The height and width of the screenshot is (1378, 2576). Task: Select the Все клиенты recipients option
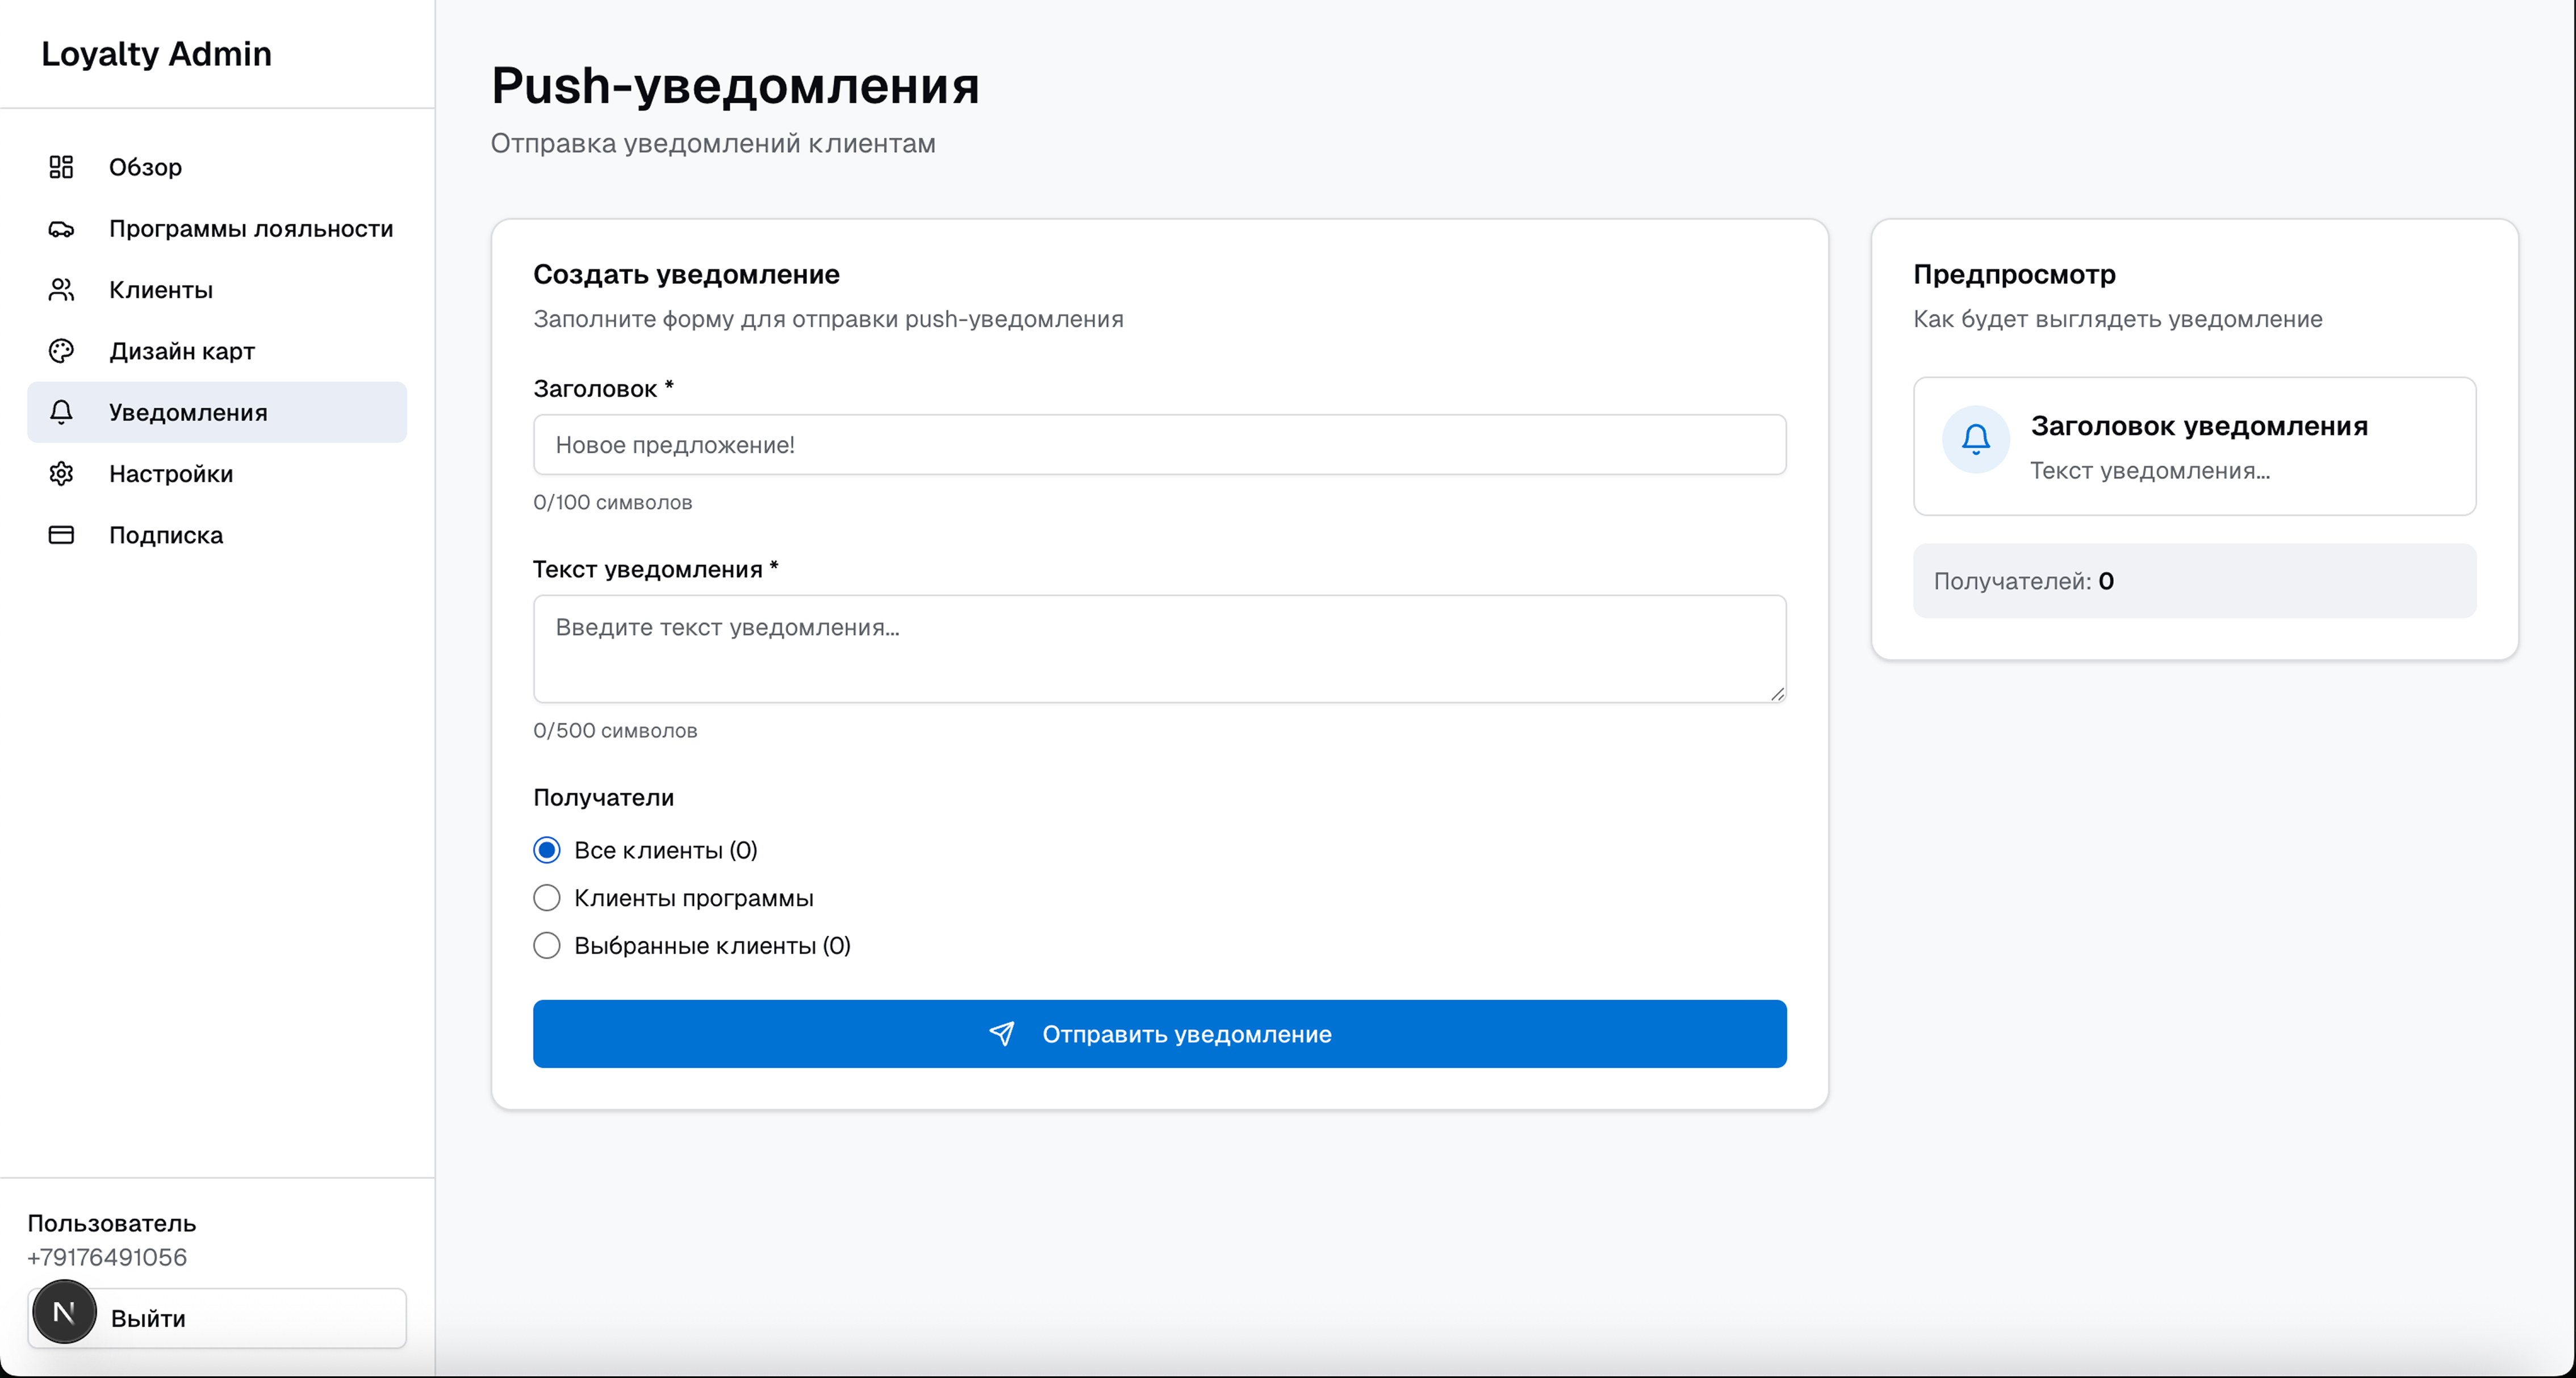(547, 849)
